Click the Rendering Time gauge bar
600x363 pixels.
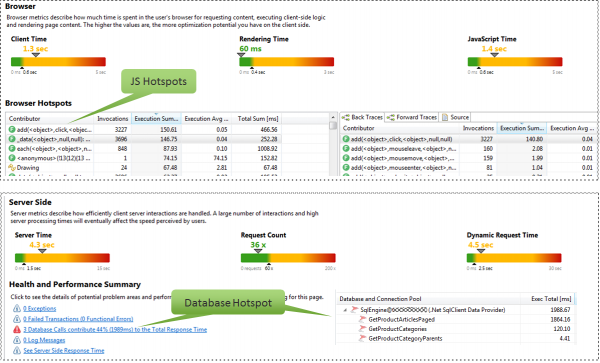tap(287, 62)
